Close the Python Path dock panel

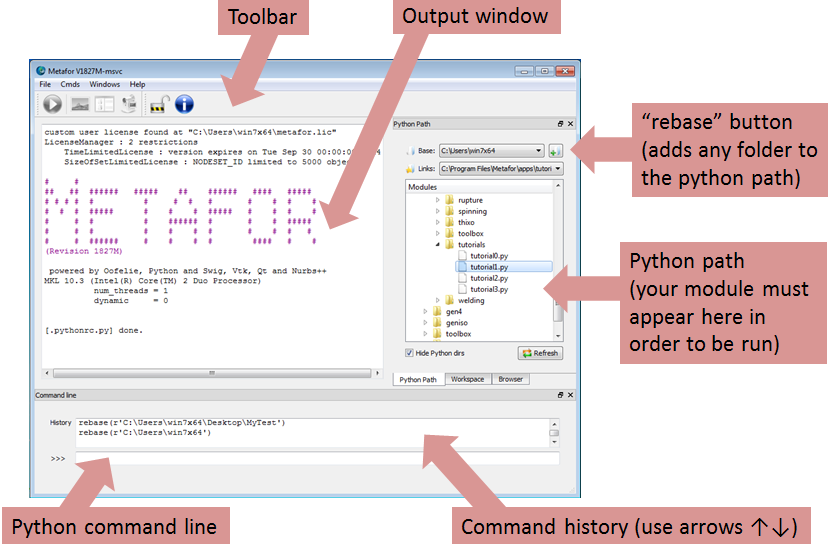tap(570, 124)
